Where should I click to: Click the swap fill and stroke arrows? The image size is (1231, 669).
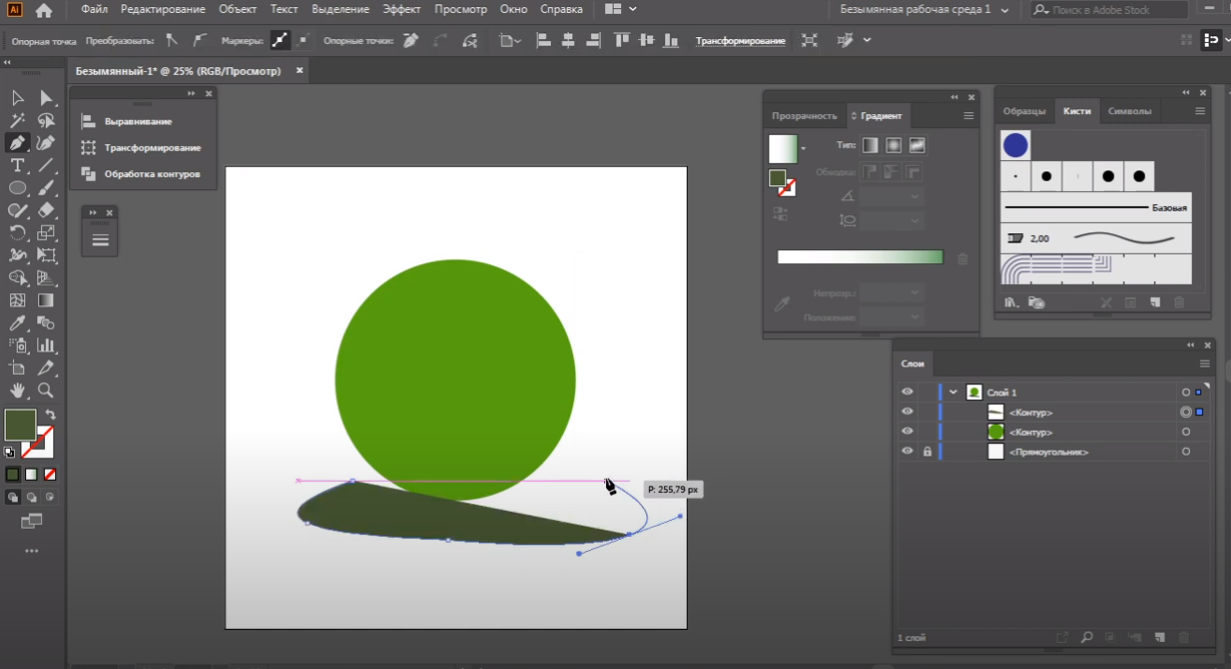pos(50,414)
